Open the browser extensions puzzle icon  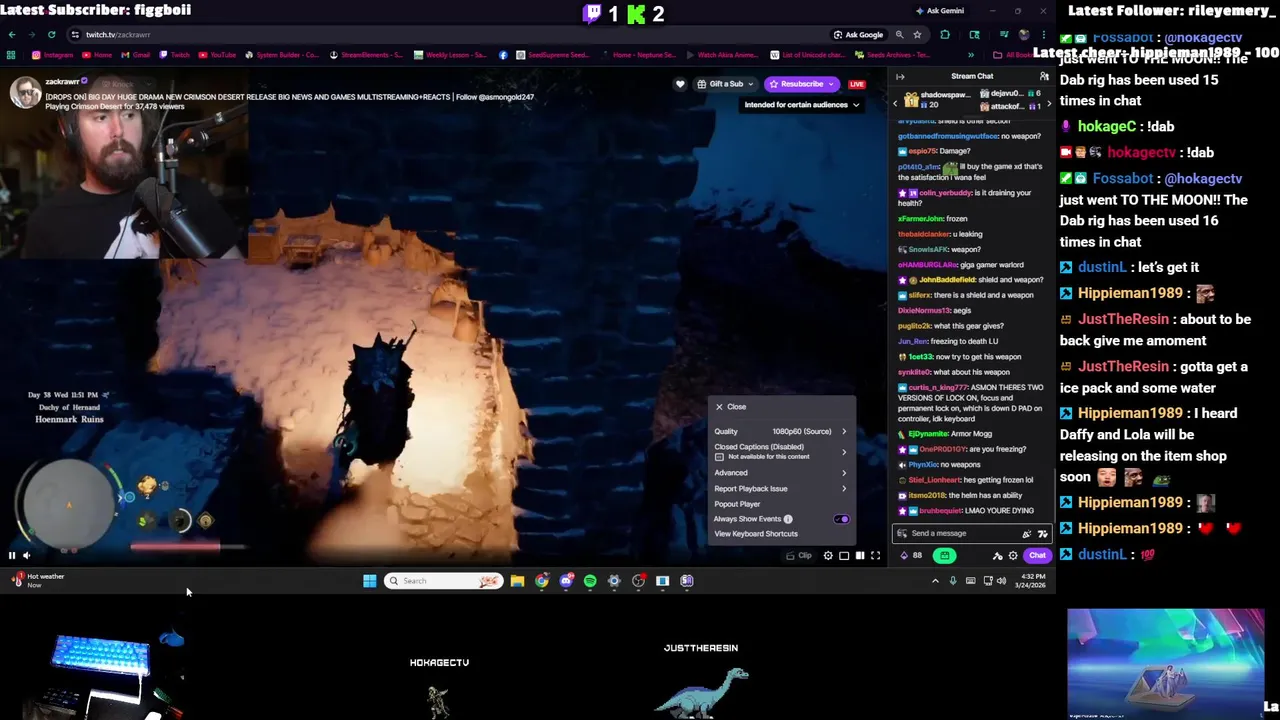pyautogui.click(x=945, y=35)
